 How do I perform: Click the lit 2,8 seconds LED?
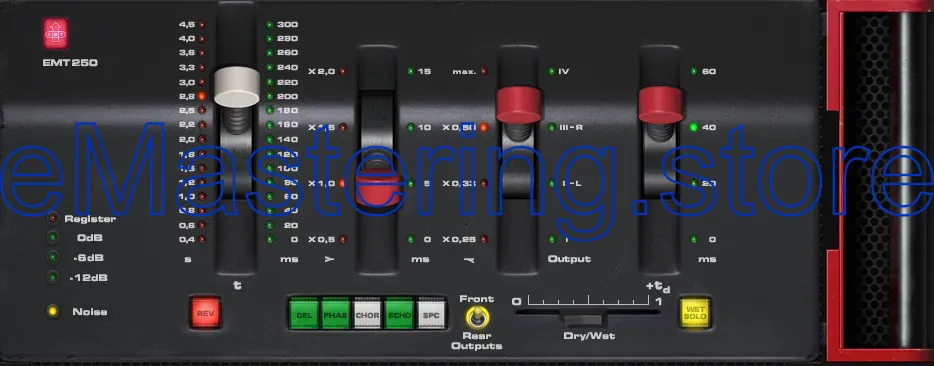click(202, 96)
